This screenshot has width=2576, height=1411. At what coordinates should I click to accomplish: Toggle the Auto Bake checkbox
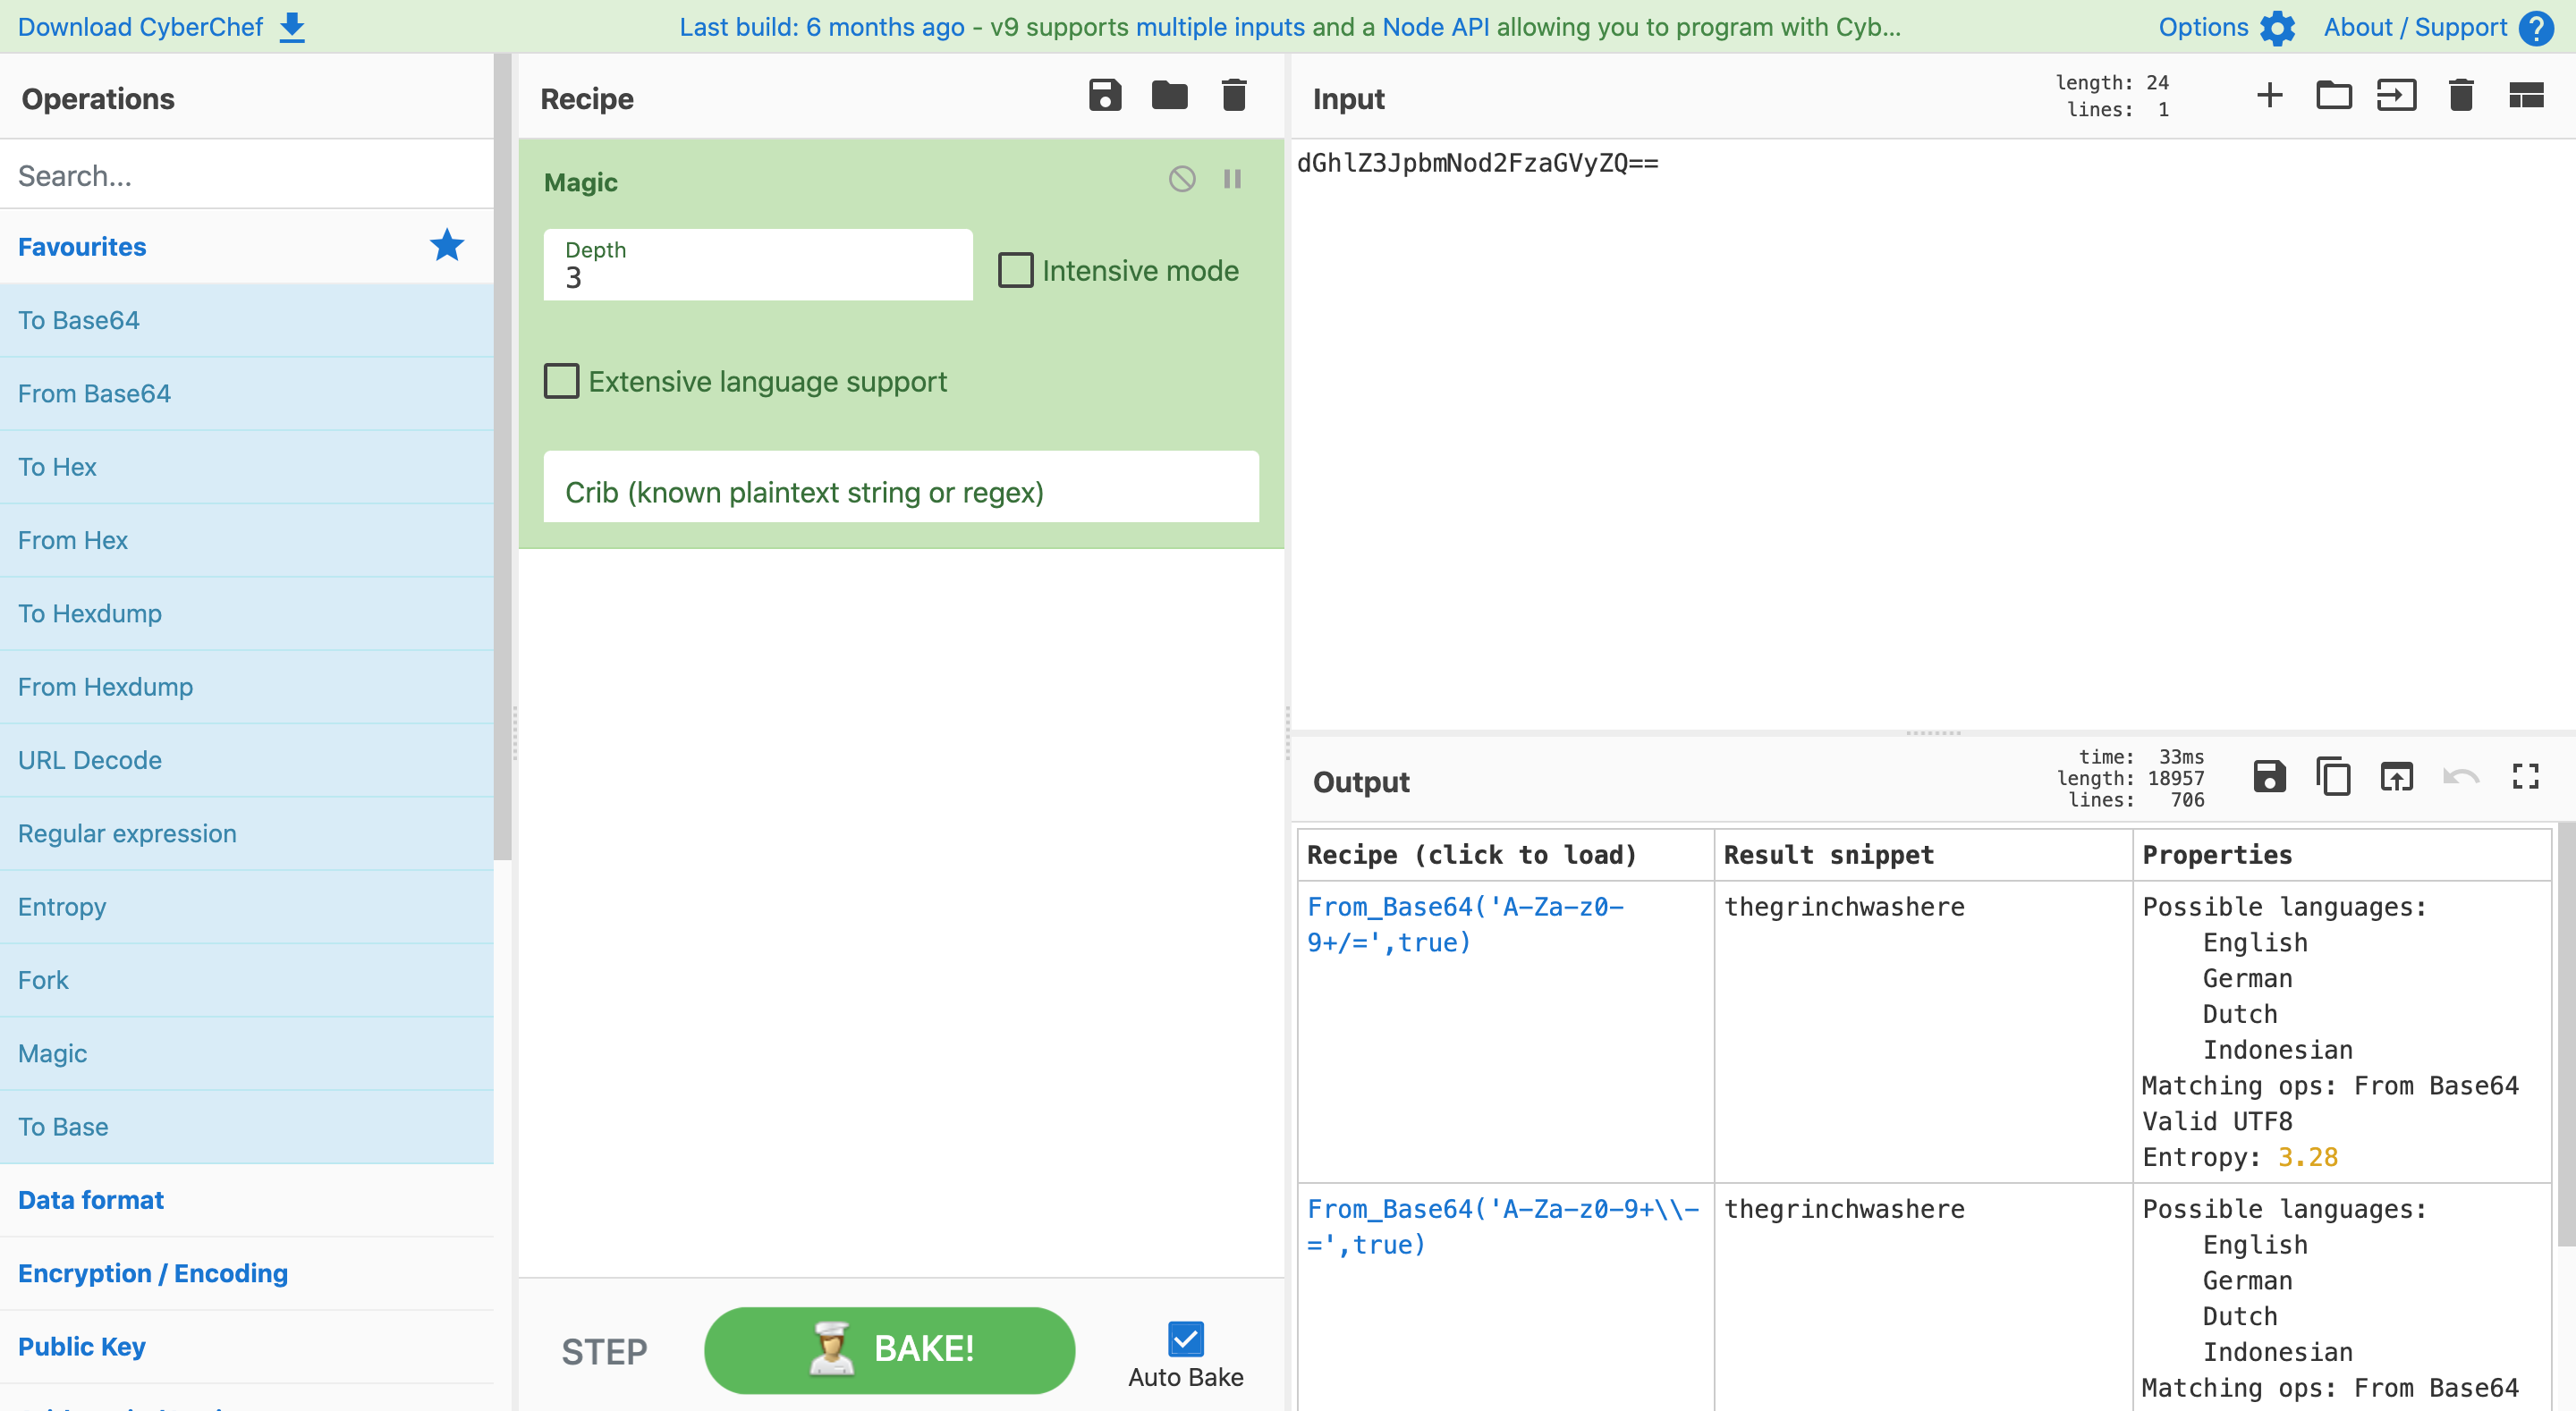tap(1185, 1339)
